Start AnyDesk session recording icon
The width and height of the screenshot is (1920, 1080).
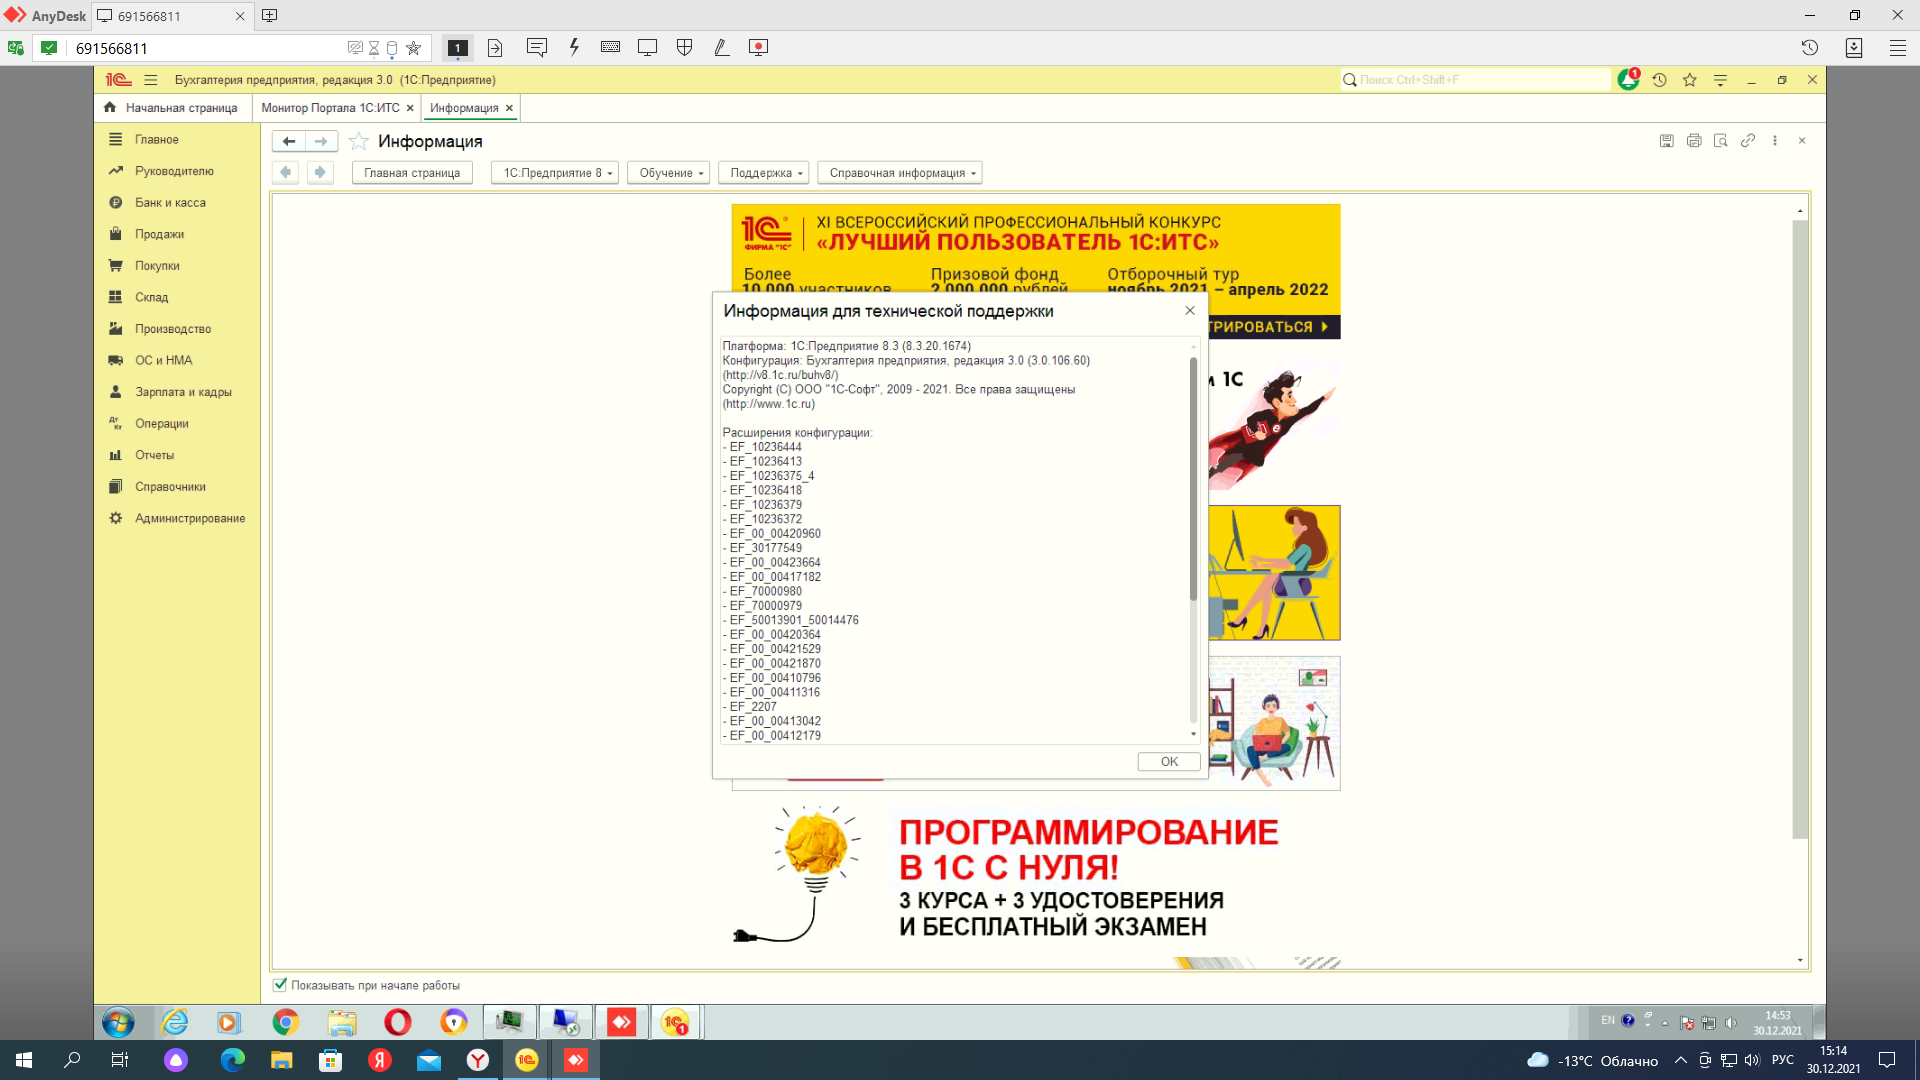pos(759,47)
